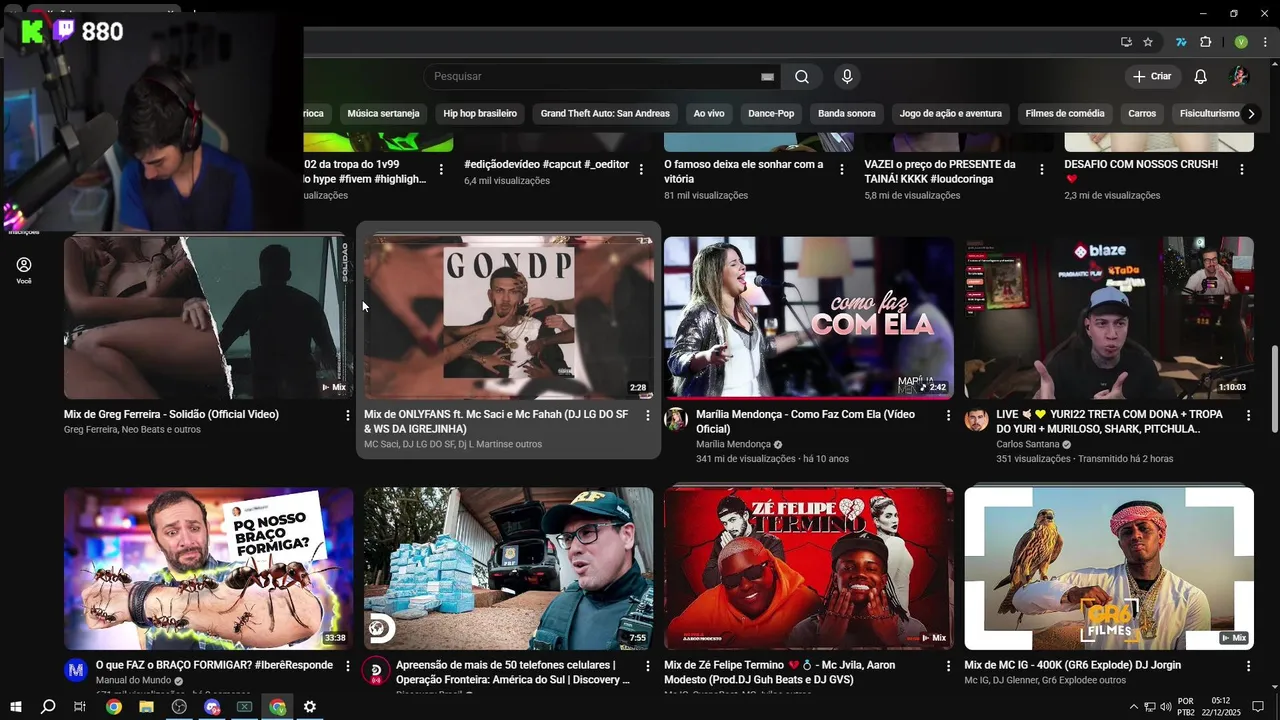The image size is (1280, 720).
Task: Open YouTube notifications bell
Action: 1201,77
